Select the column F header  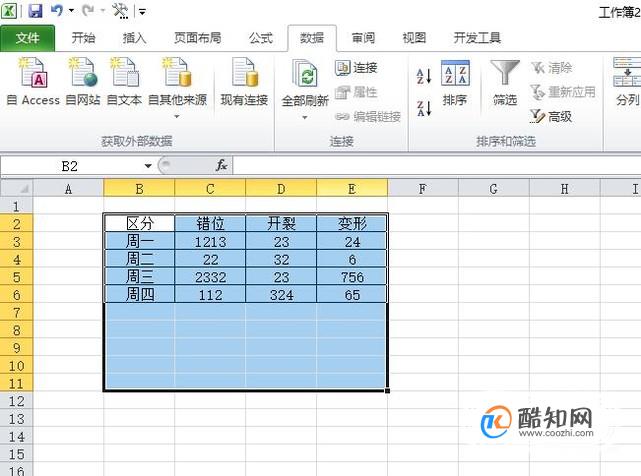click(x=423, y=189)
